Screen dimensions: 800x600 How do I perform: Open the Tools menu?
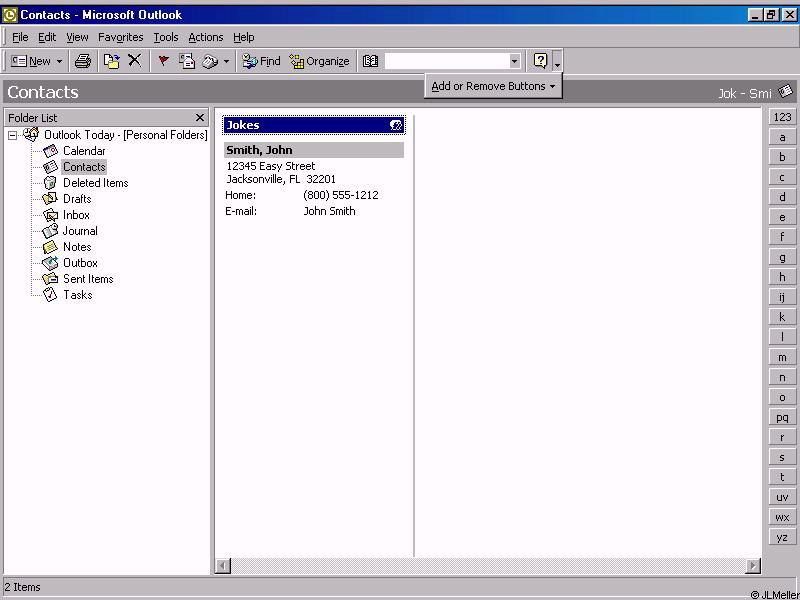tap(165, 37)
